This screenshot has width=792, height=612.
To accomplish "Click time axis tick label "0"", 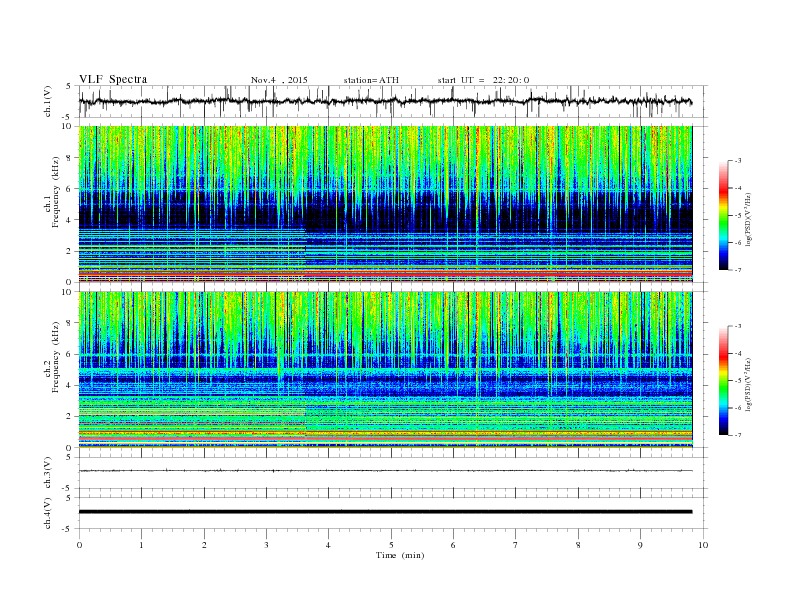I will [x=79, y=545].
